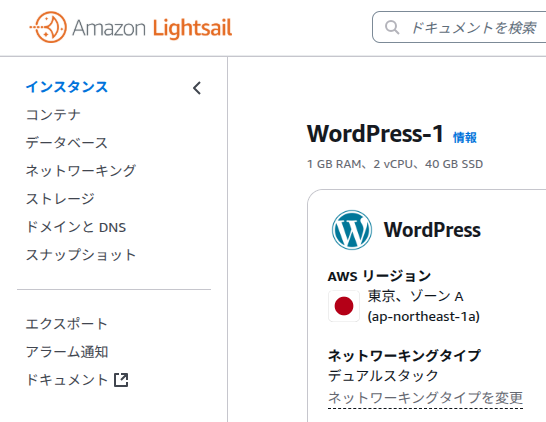Open インスタンス in the sidebar
This screenshot has height=422, width=546.
(67, 87)
